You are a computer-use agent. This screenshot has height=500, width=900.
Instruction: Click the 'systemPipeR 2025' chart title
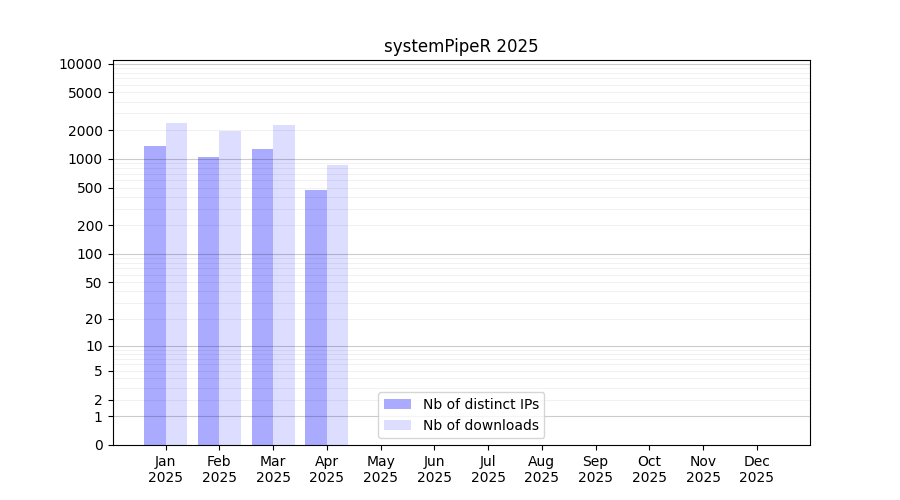pos(461,46)
